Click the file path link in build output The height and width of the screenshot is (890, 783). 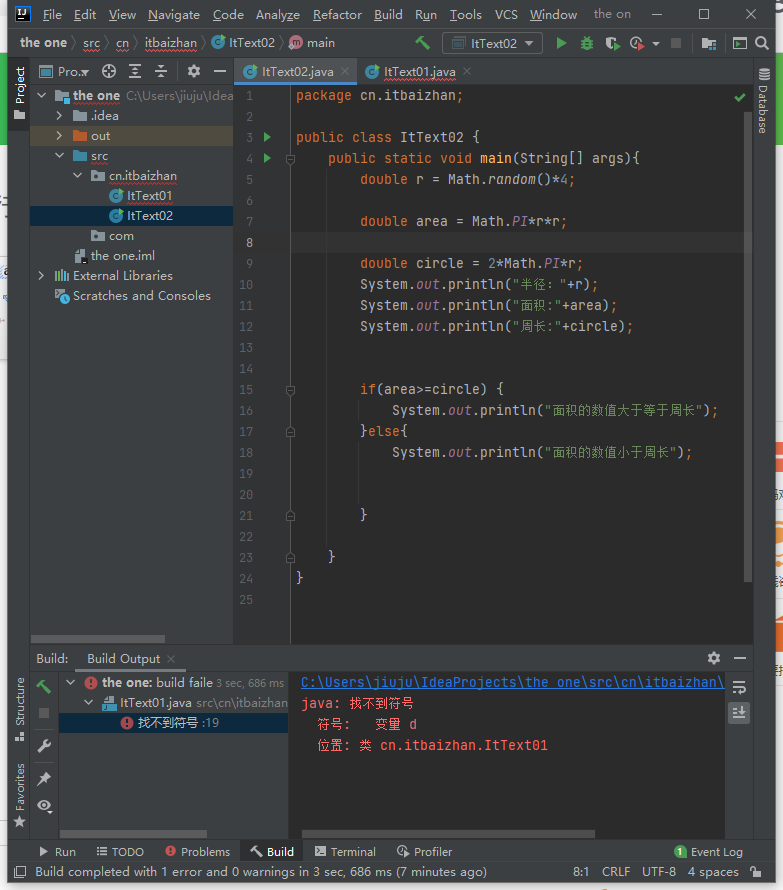point(512,682)
